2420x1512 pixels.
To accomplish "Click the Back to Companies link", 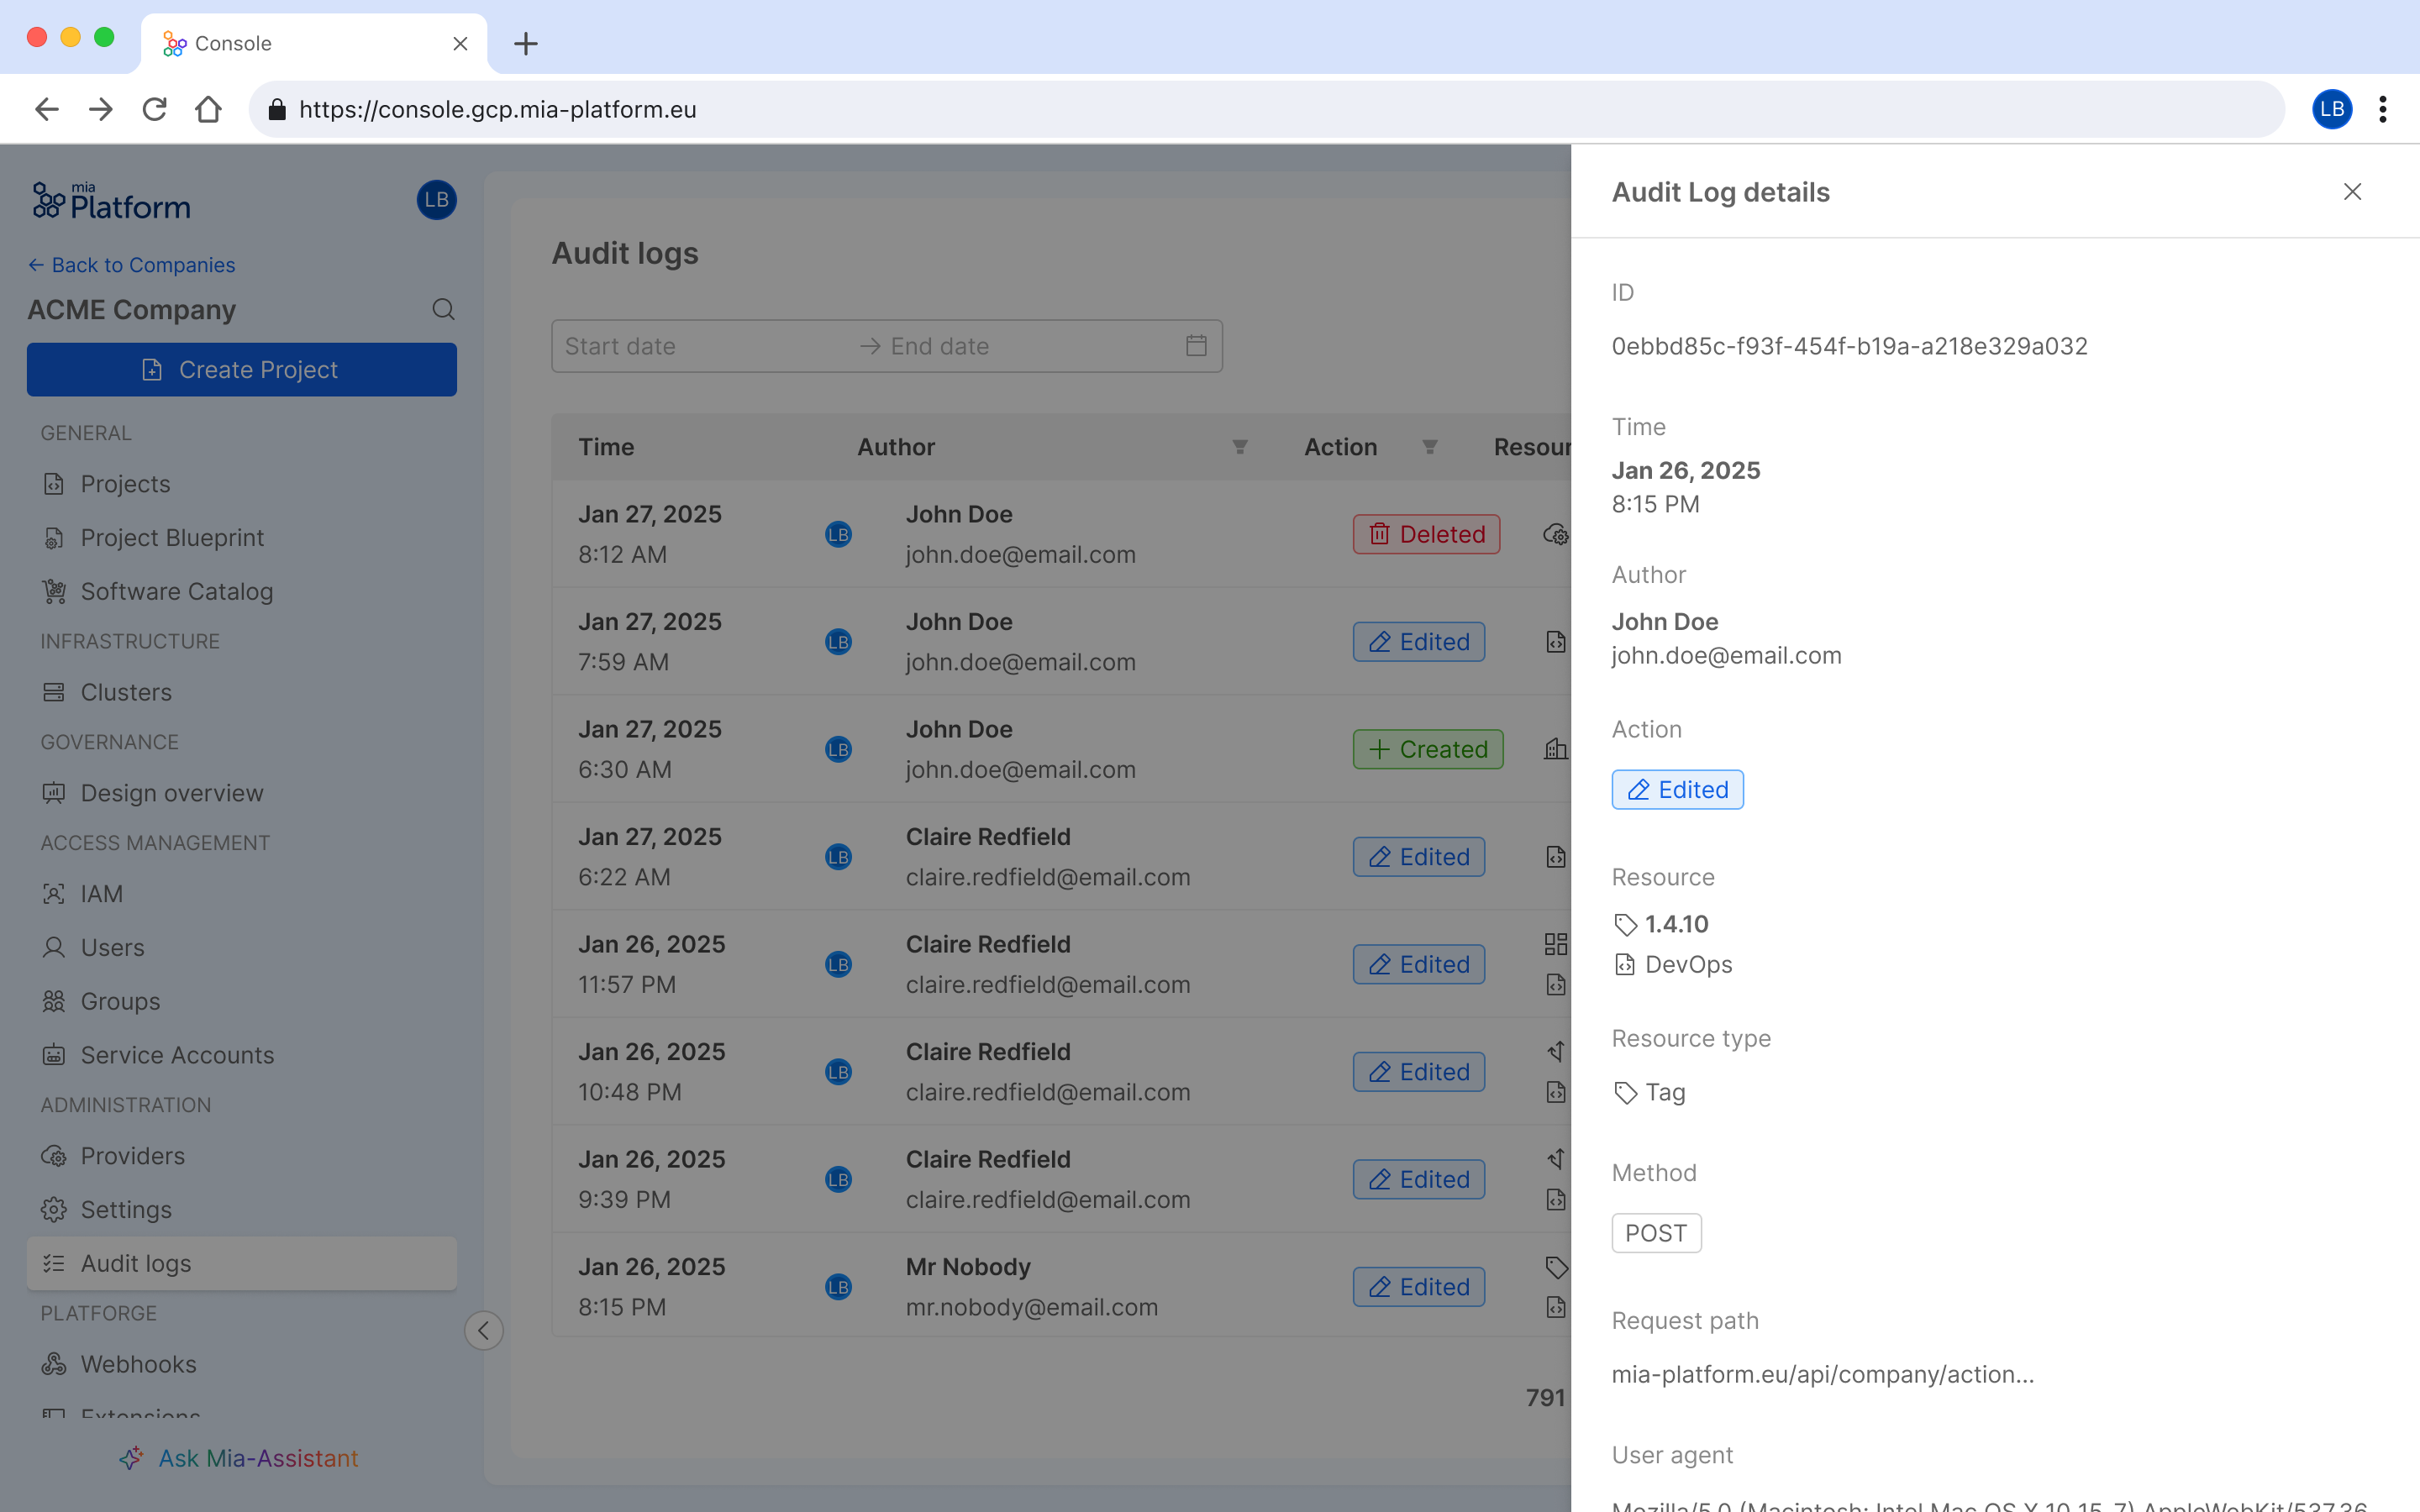I will click(131, 264).
